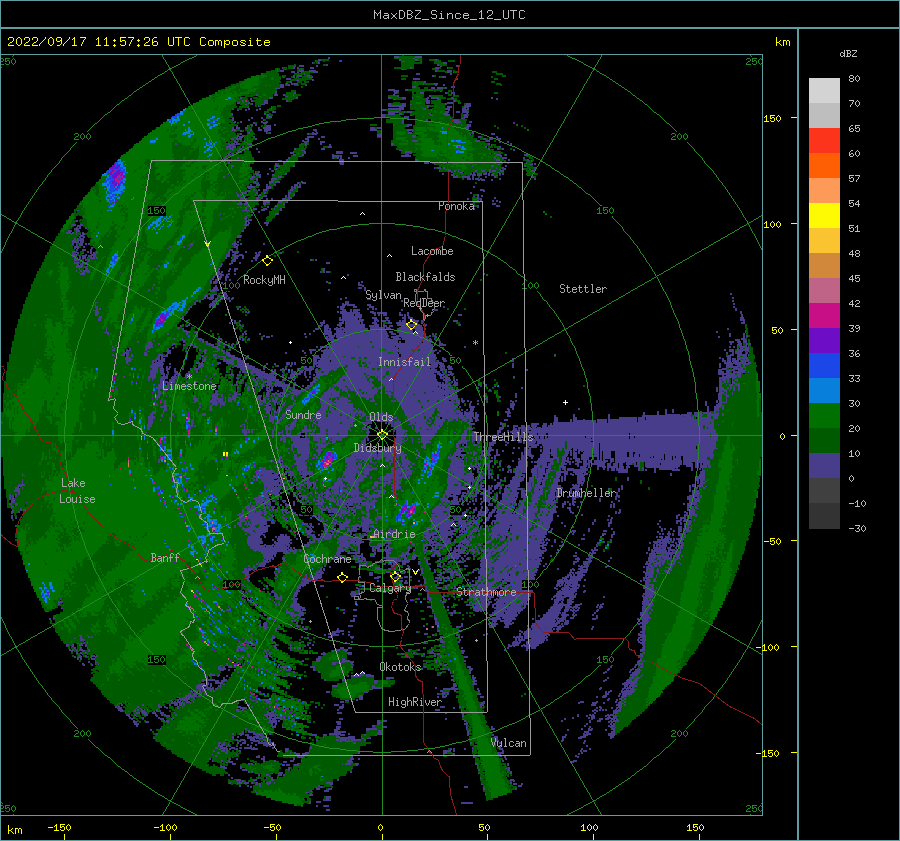Screen dimensions: 900x841
Task: Click the yellow diamond marker below RedDeer label
Action: (411, 325)
